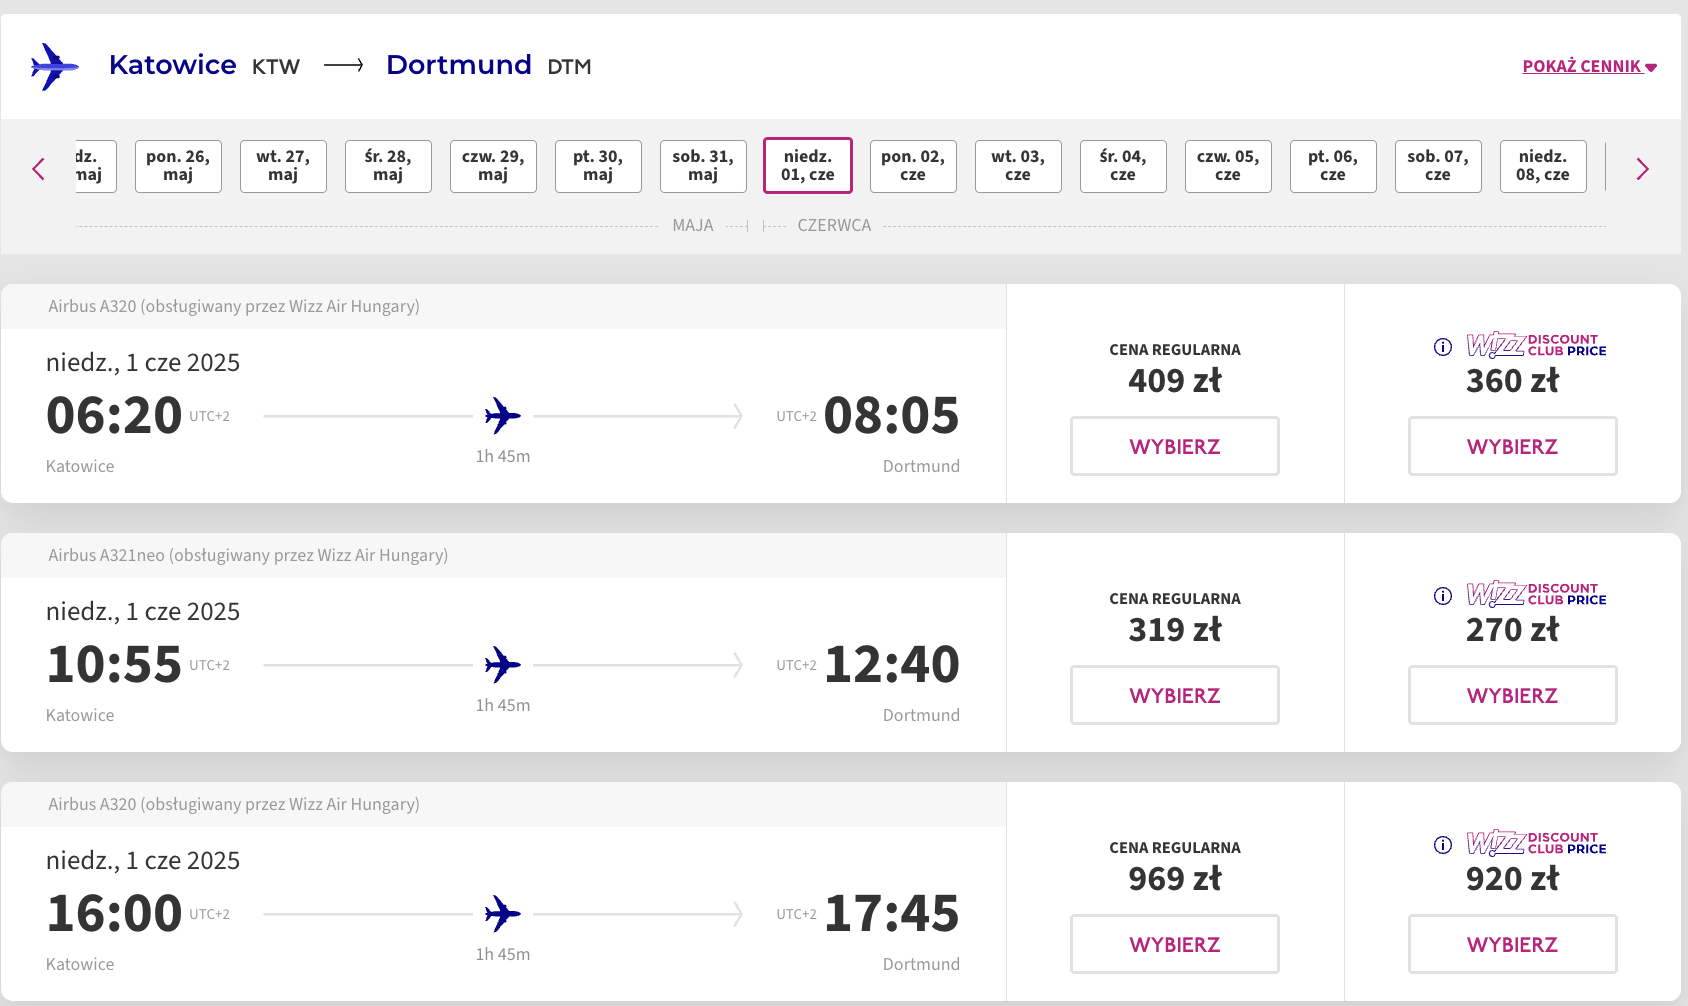Click the previous dates left arrow
Viewport: 1688px width, 1006px height.
pyautogui.click(x=39, y=169)
